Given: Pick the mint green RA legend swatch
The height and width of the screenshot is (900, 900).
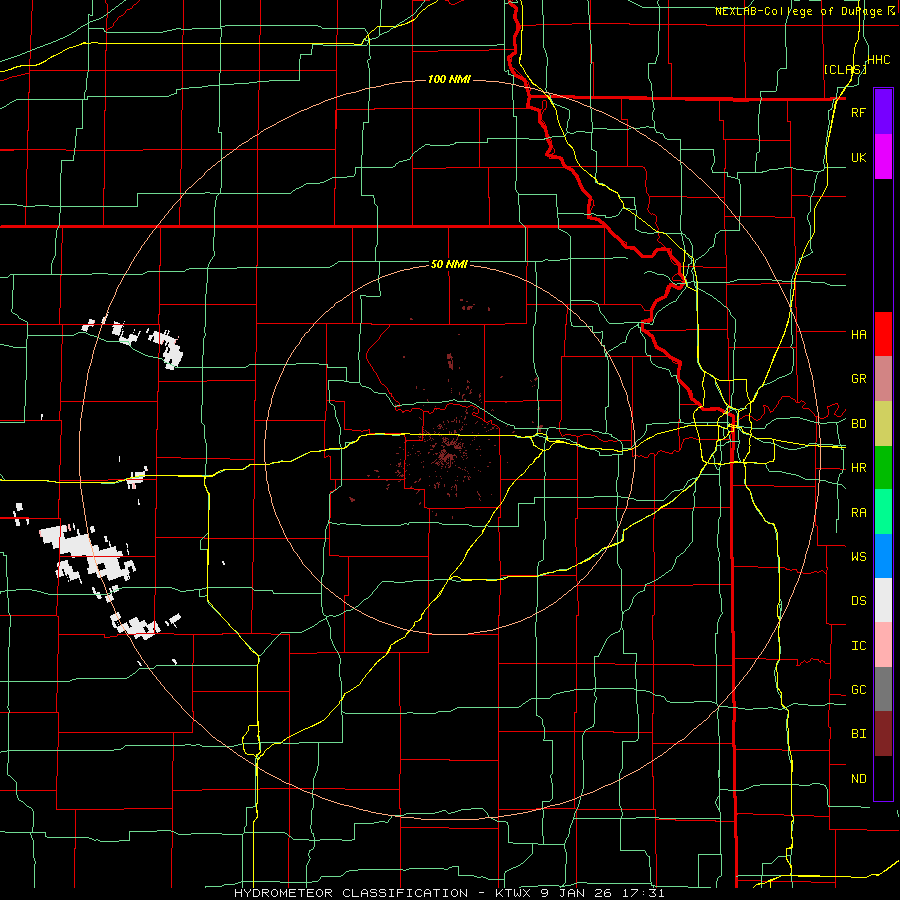Looking at the screenshot, I should (883, 512).
